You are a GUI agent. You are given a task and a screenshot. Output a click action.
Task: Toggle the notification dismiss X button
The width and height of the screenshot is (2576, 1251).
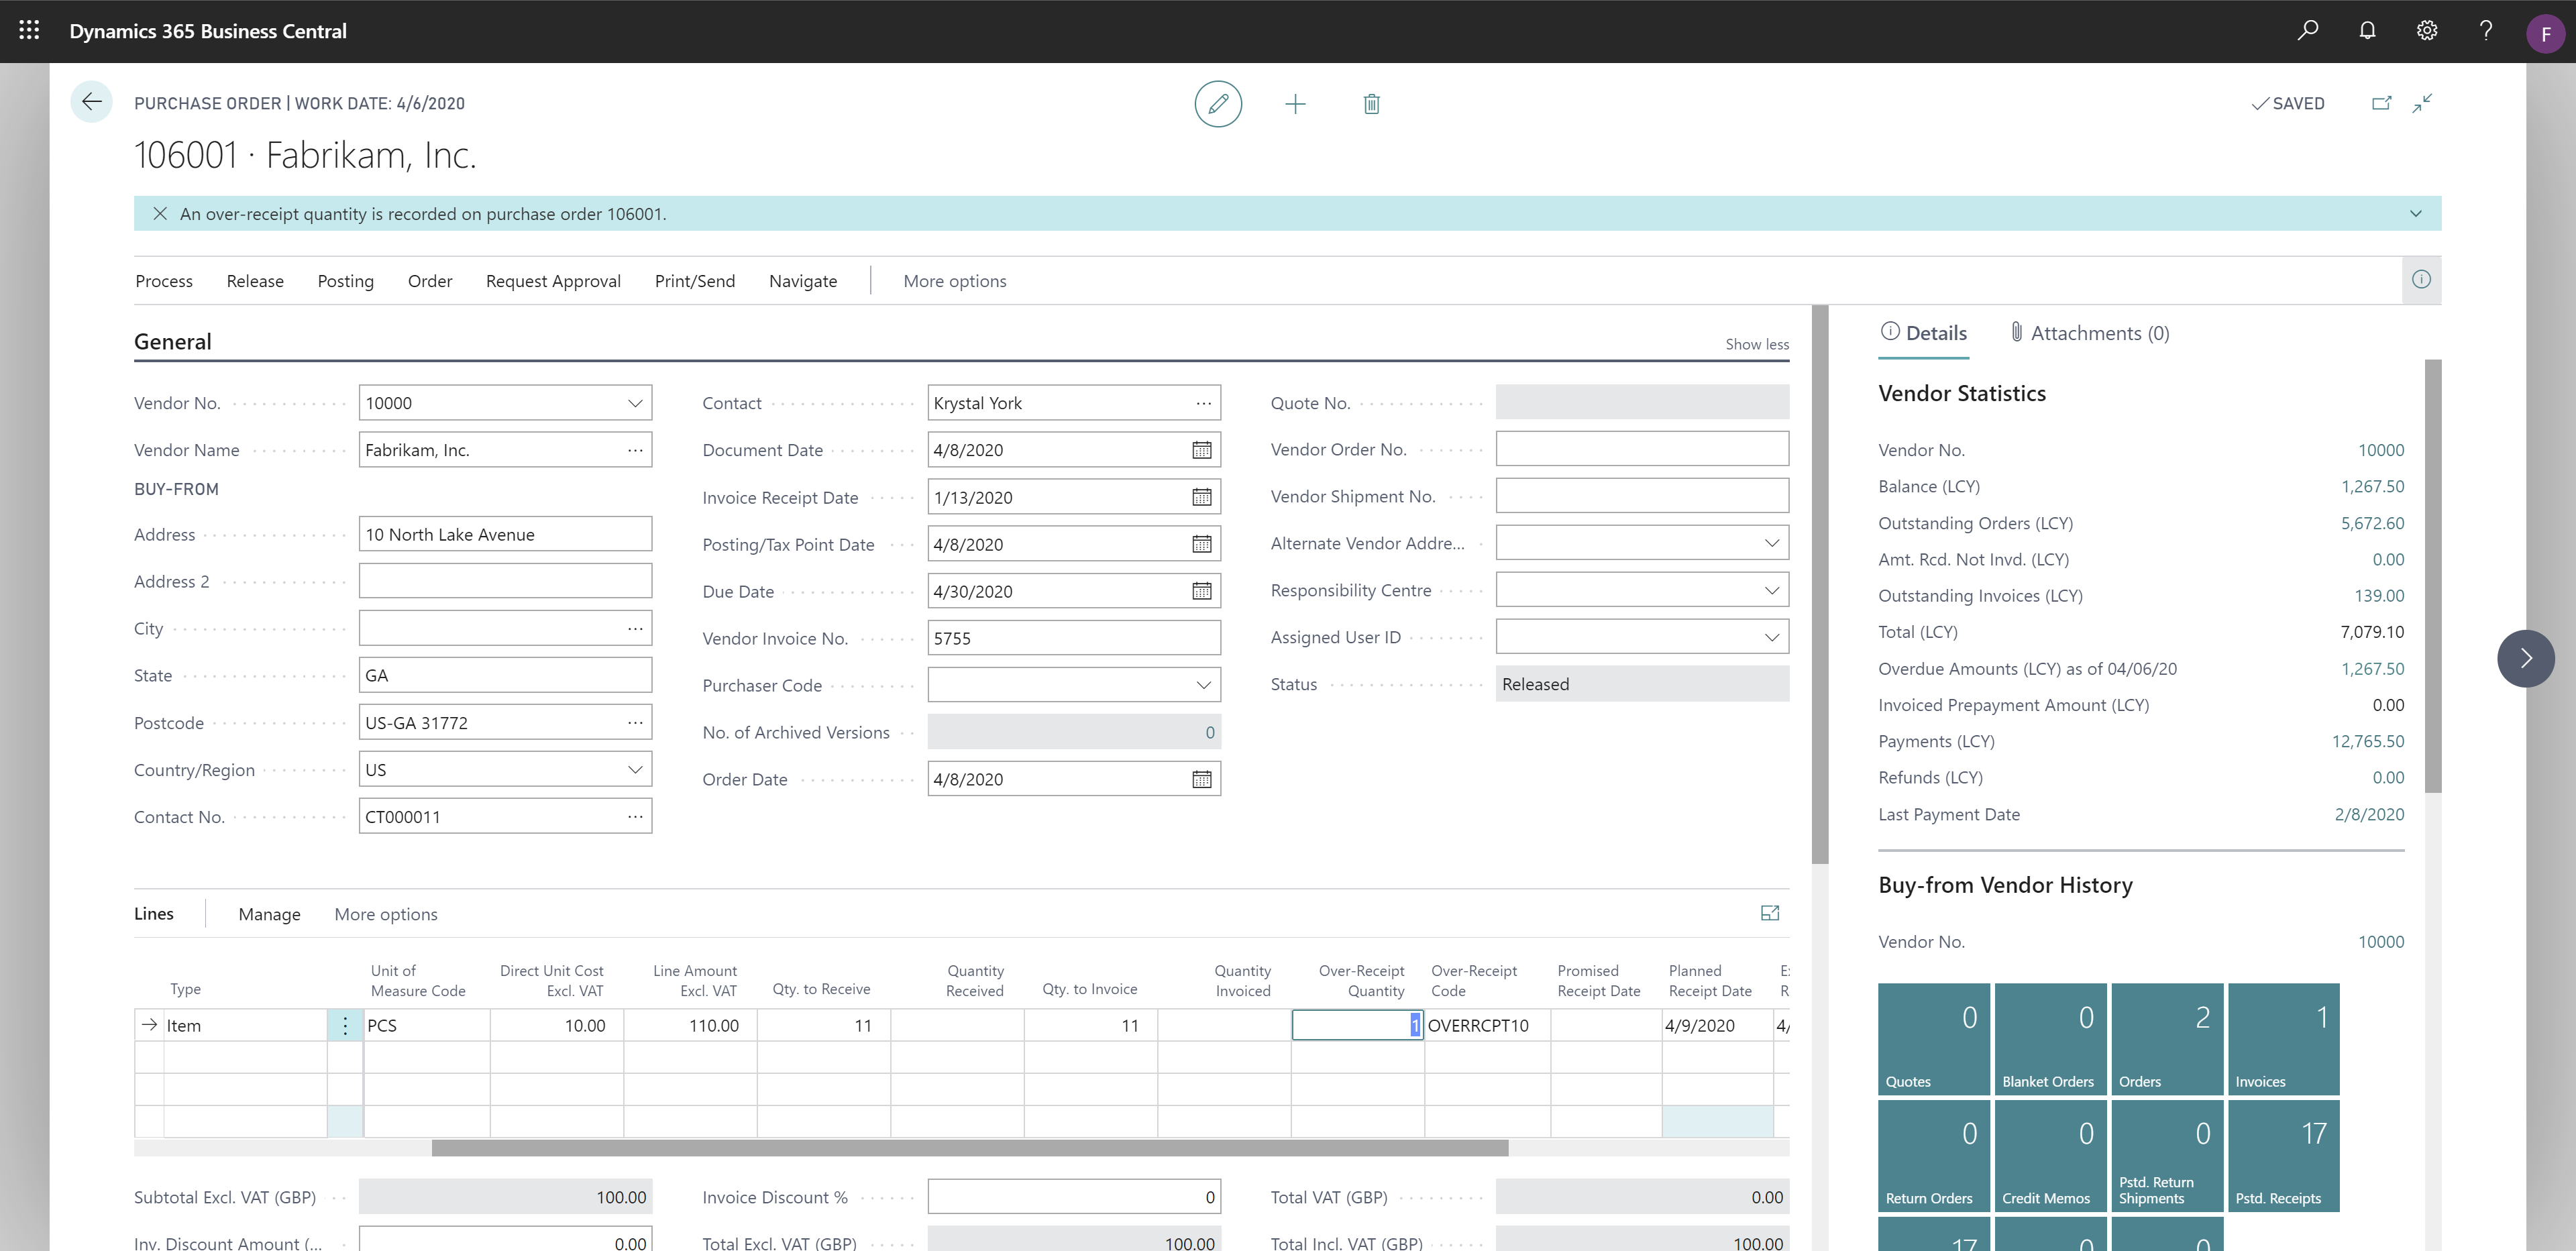click(x=161, y=213)
